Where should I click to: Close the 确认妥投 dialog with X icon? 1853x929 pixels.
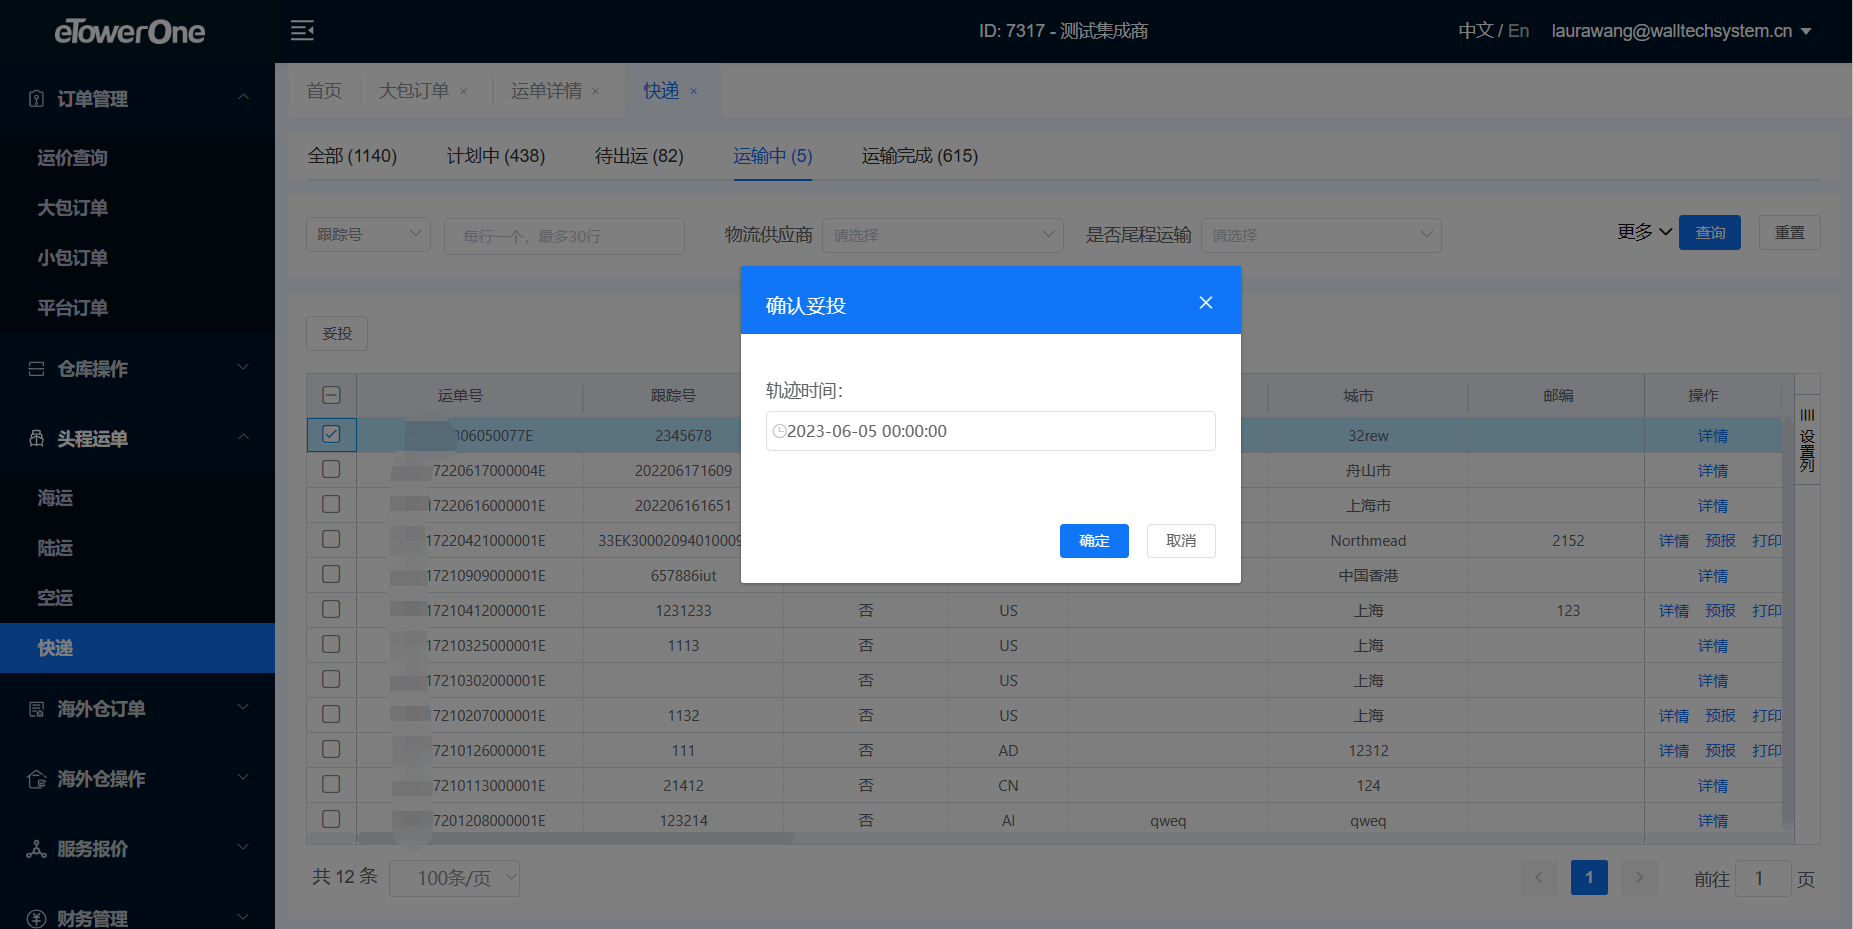(1205, 303)
